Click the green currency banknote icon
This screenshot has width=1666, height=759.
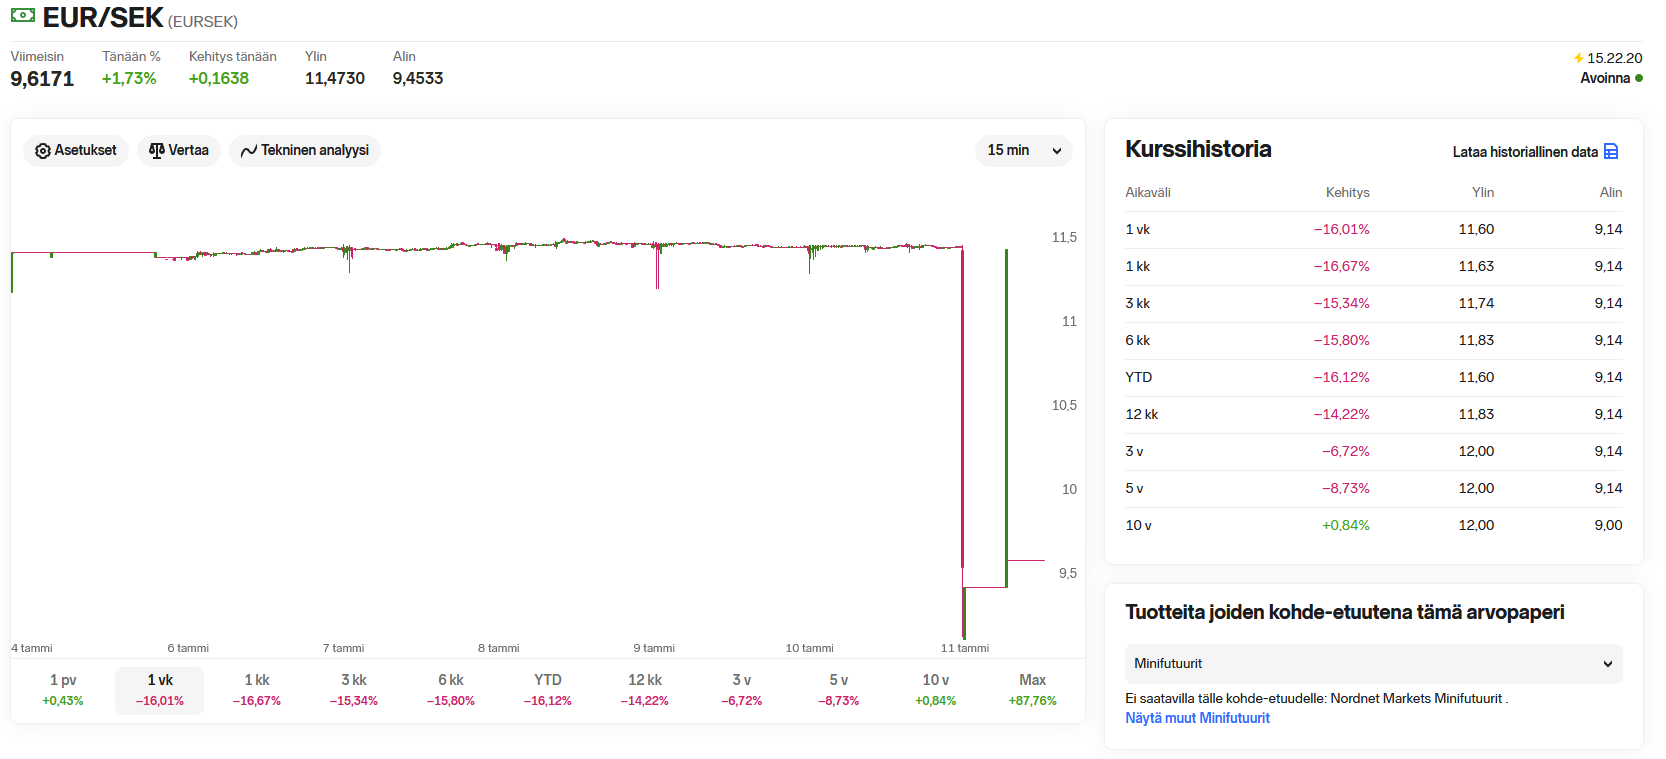click(x=23, y=16)
